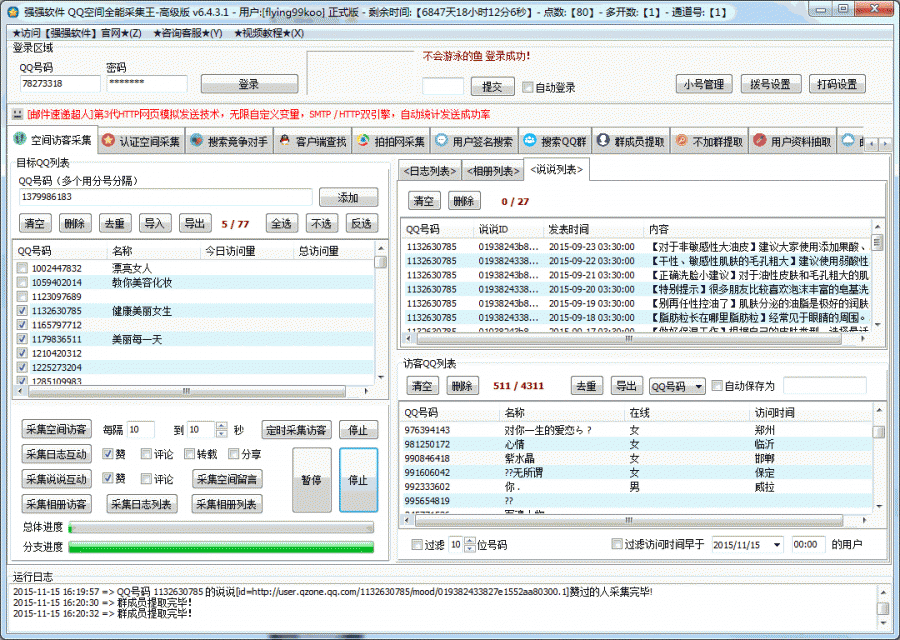Toggle the 过滤 位号码 checkbox
Screen dimensions: 900x640
pyautogui.click(x=417, y=545)
